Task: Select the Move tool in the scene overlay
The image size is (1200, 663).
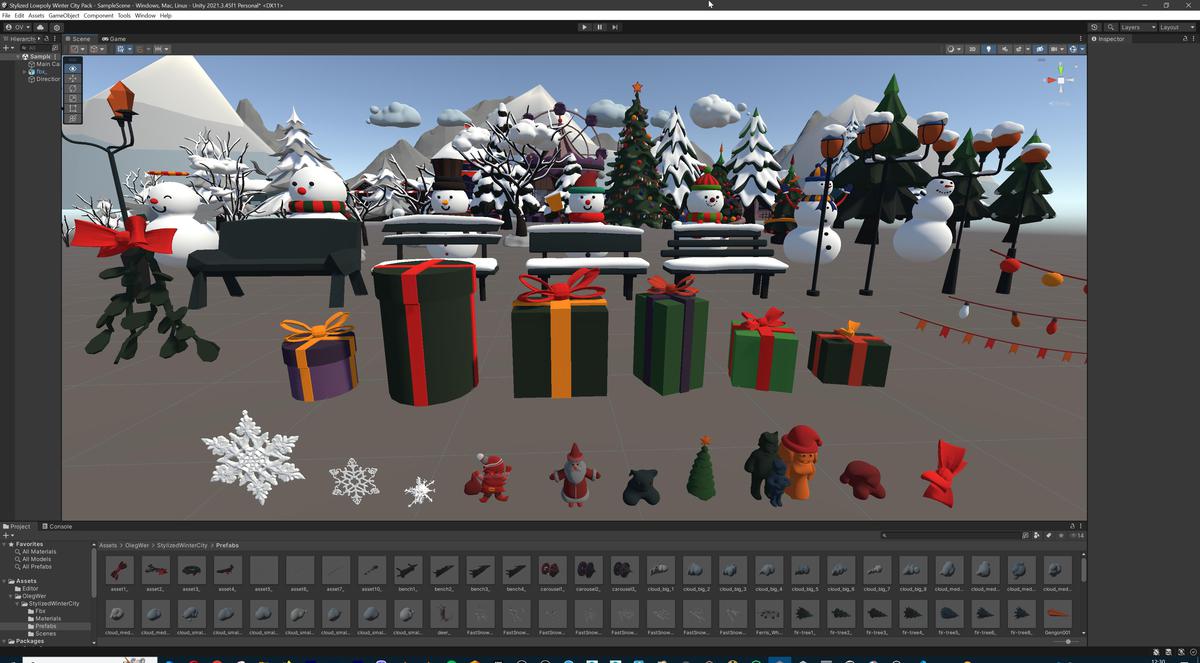Action: click(x=72, y=78)
